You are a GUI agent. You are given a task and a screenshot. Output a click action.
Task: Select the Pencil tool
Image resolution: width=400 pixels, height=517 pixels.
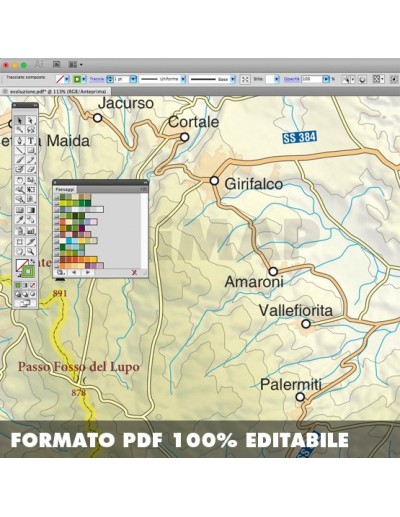pyautogui.click(x=31, y=160)
